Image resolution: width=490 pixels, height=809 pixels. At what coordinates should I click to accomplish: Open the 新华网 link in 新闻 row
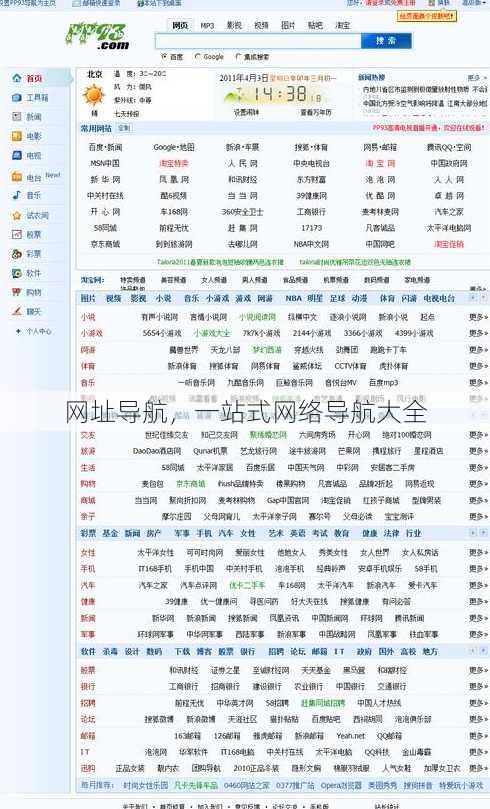163,618
